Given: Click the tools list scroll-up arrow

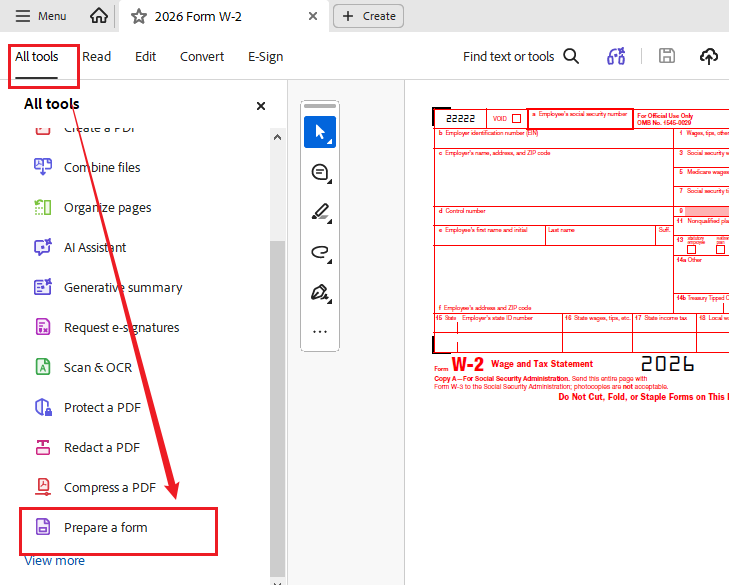Looking at the screenshot, I should [x=278, y=137].
